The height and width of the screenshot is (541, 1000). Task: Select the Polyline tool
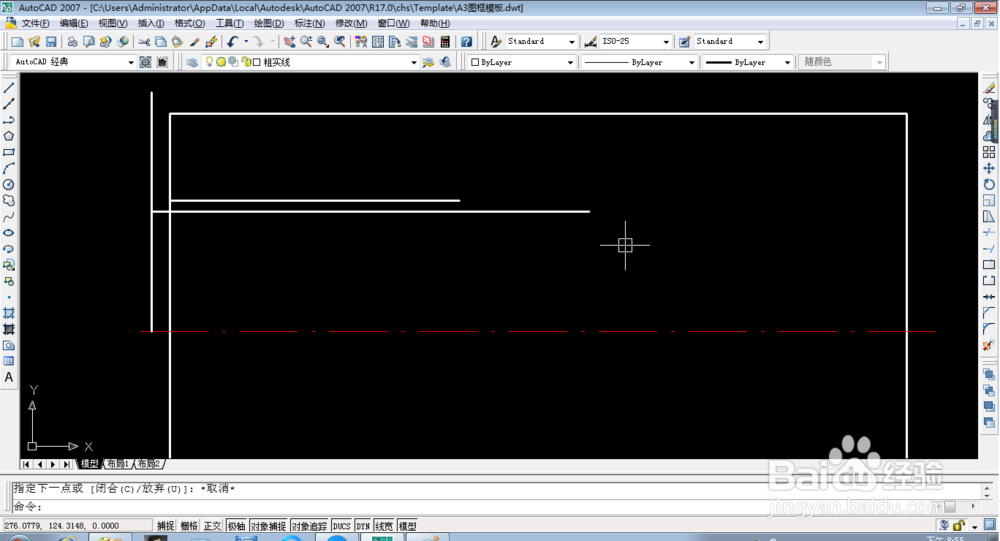9,120
